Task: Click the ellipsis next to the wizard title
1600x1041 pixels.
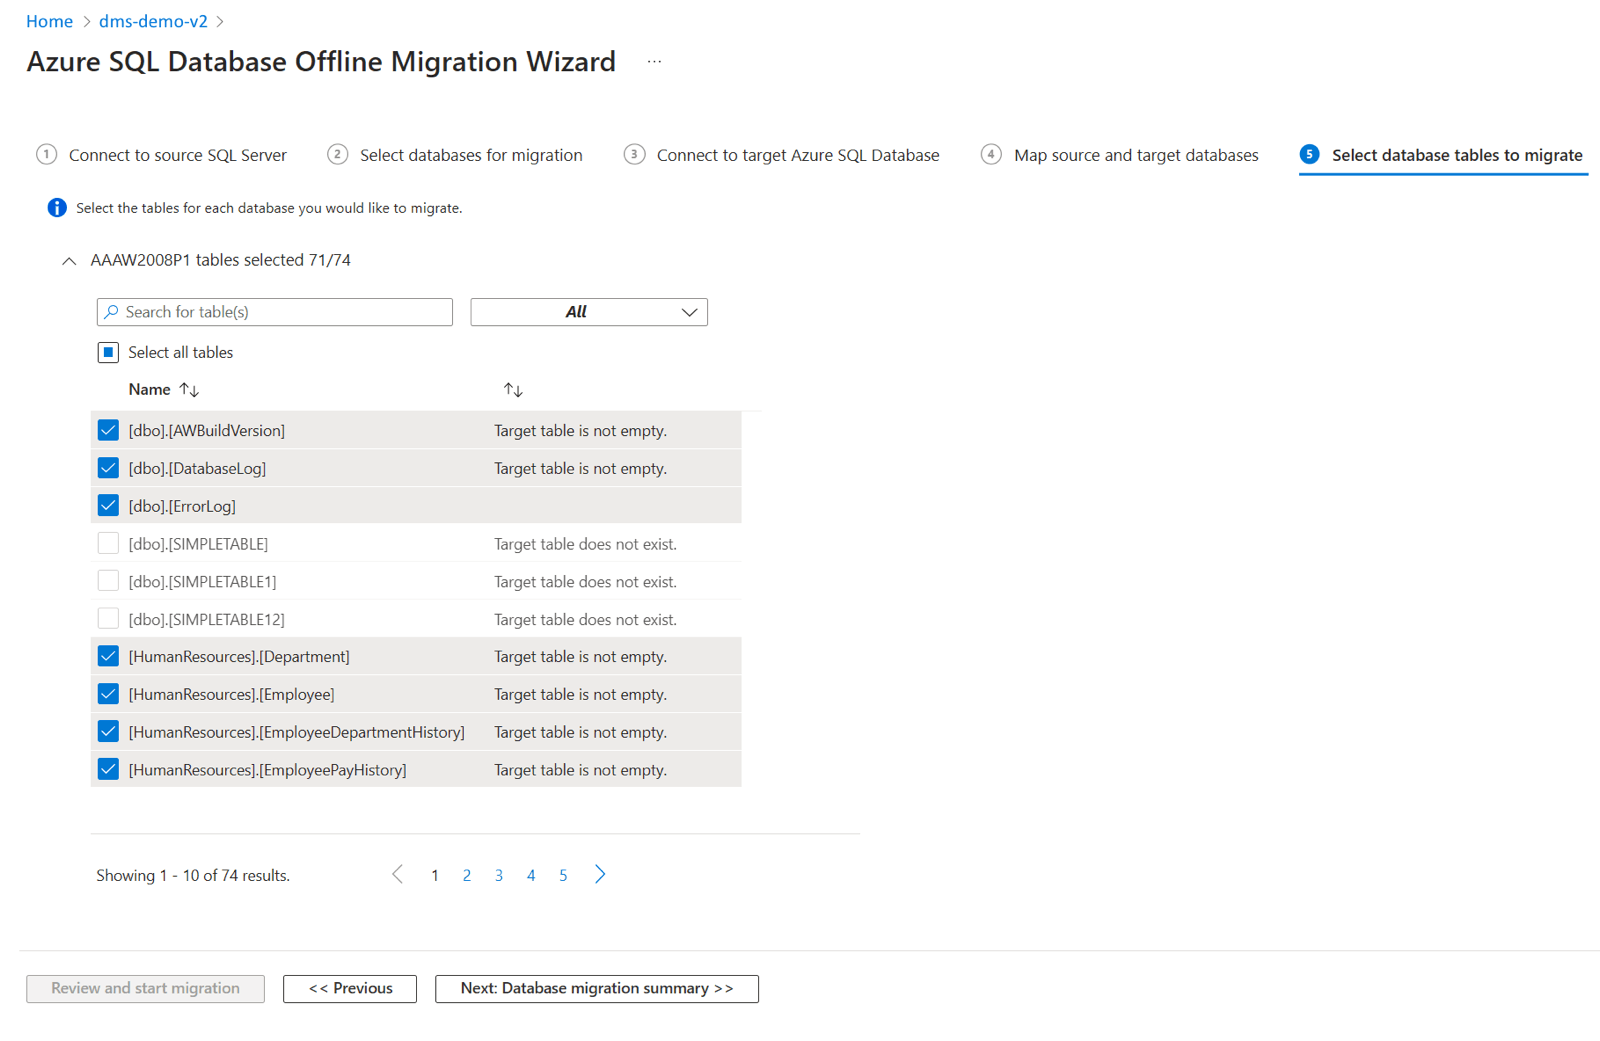Action: (x=655, y=61)
